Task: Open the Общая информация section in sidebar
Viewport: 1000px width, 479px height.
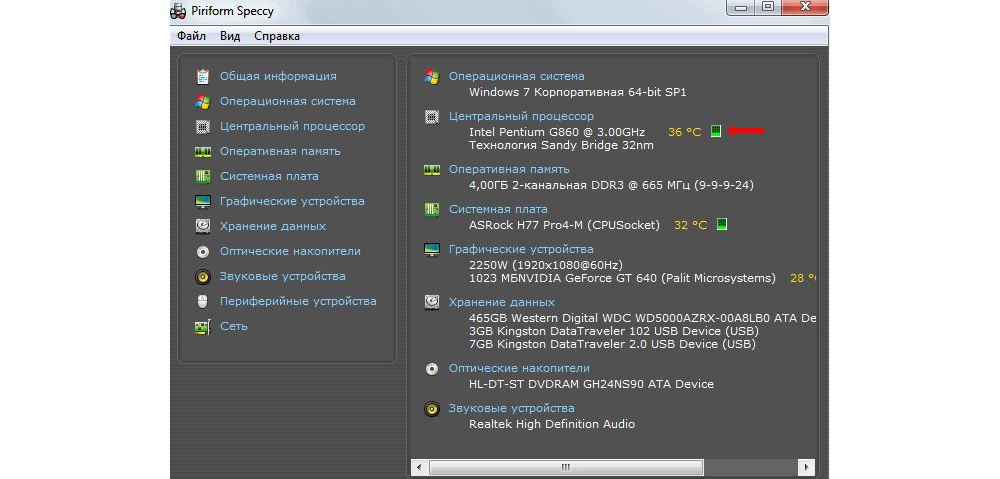Action: tap(278, 76)
